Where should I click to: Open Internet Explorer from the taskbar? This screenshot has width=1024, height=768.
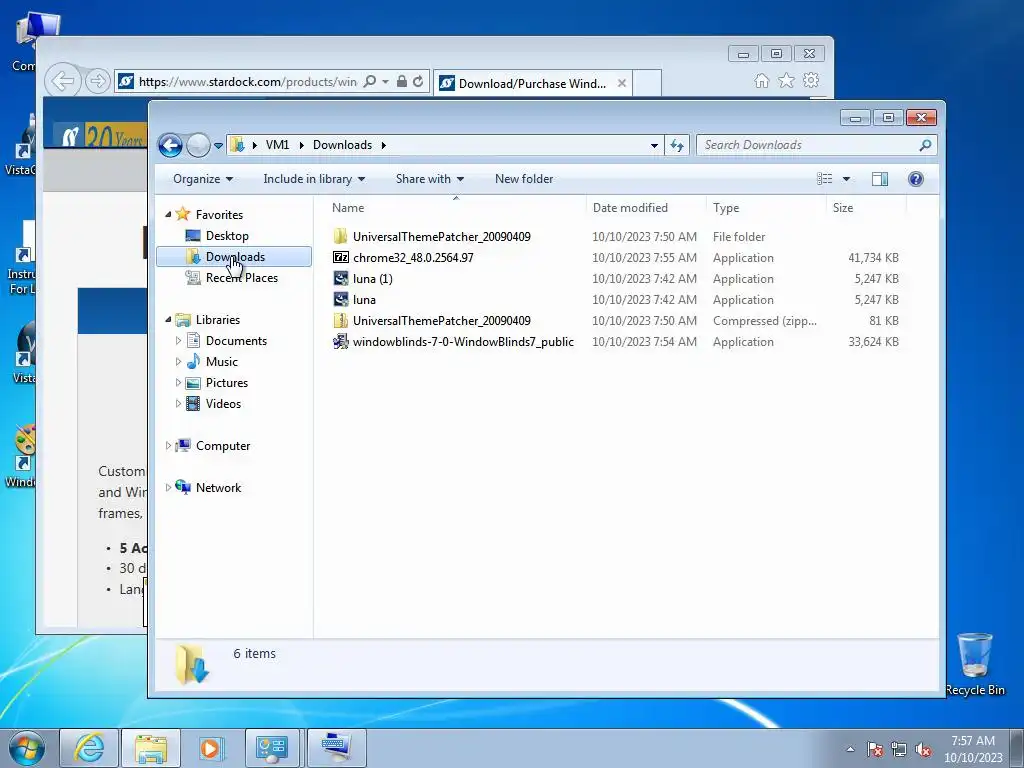pos(89,748)
